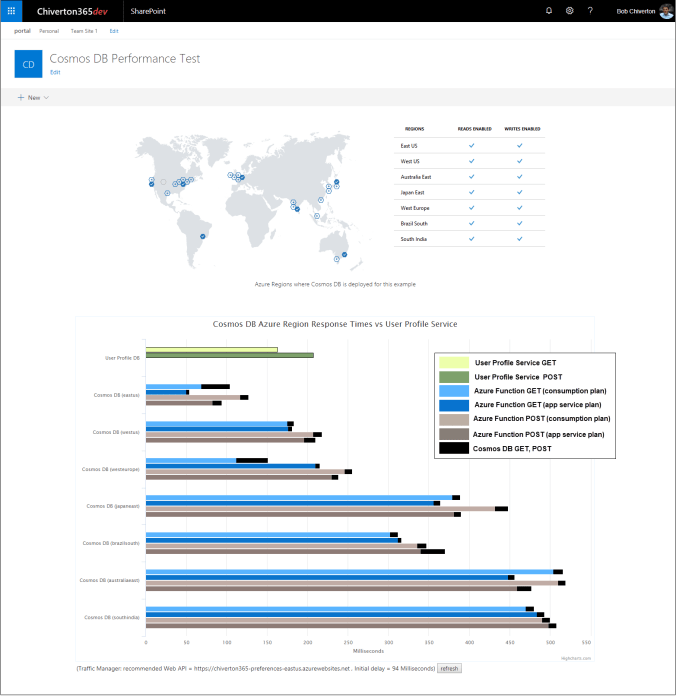676x696 pixels.
Task: Click Cosmos DB GET, POST black swatch
Action: tap(454, 448)
